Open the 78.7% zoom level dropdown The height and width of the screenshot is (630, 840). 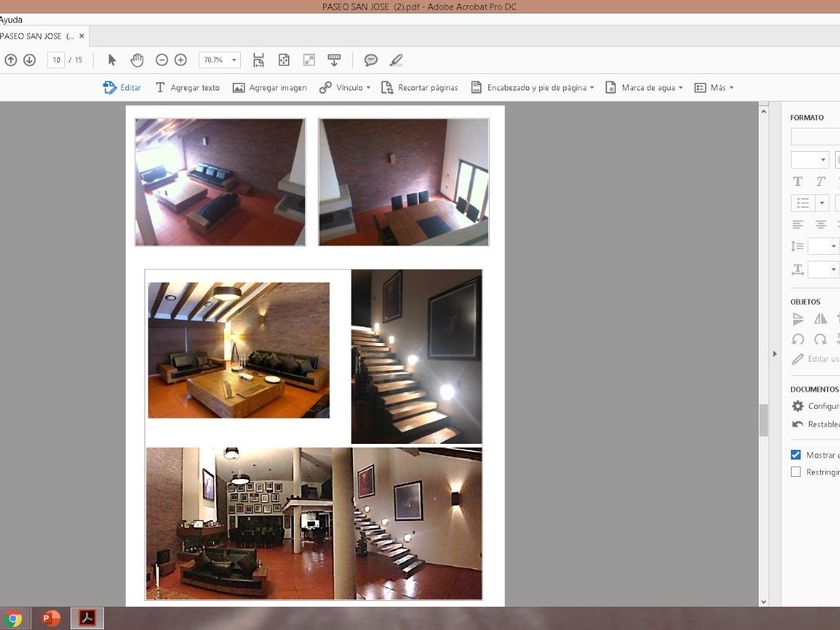(220, 60)
